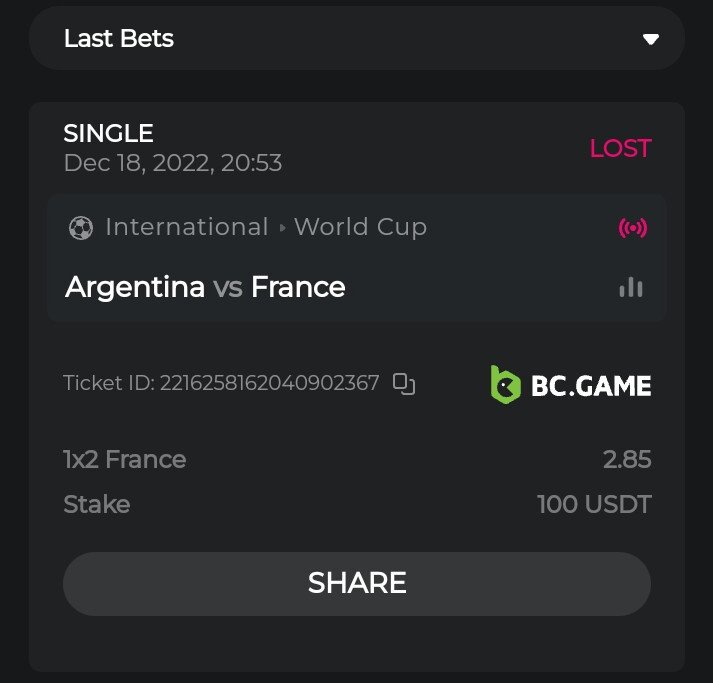This screenshot has height=683, width=713.
Task: Open match statistics bar chart icon
Action: (x=631, y=288)
